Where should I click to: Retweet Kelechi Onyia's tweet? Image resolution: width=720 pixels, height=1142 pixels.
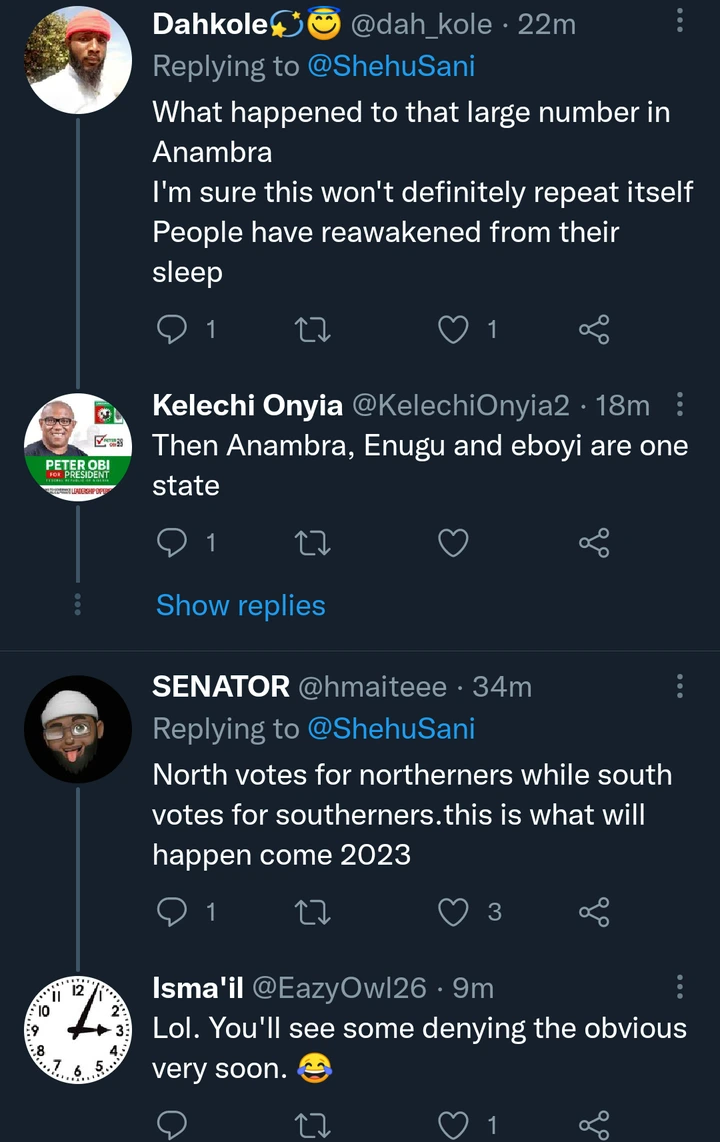pyautogui.click(x=314, y=543)
